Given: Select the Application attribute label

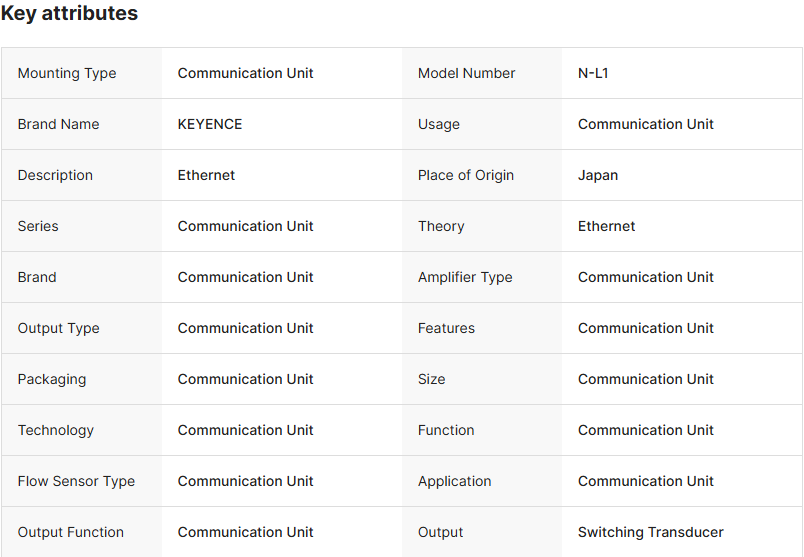Looking at the screenshot, I should [x=455, y=481].
